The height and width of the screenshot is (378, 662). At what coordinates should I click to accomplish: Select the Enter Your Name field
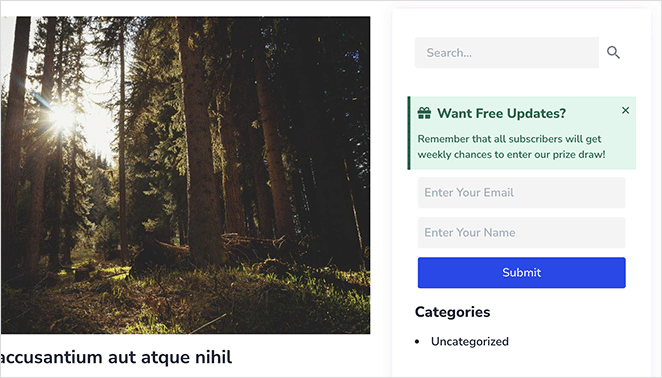click(x=521, y=233)
